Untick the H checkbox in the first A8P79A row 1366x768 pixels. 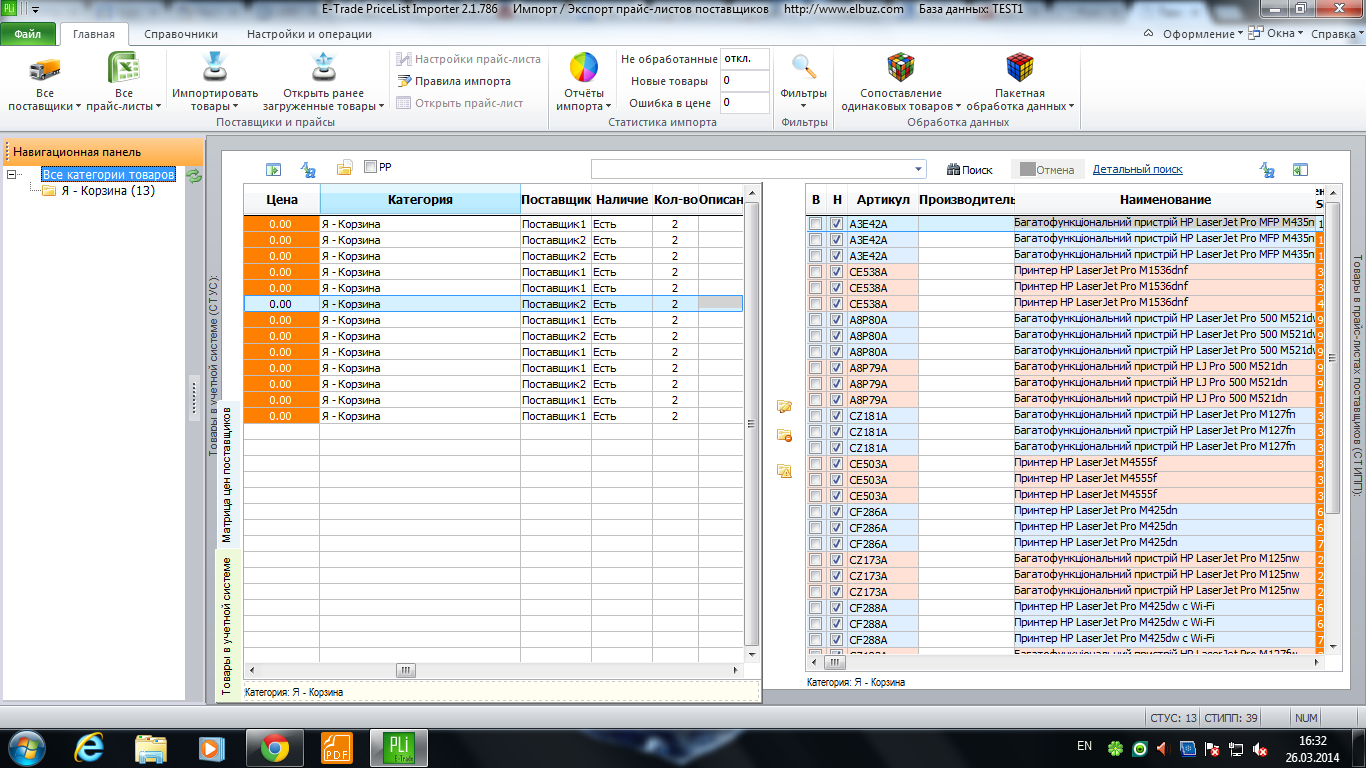[x=837, y=368]
